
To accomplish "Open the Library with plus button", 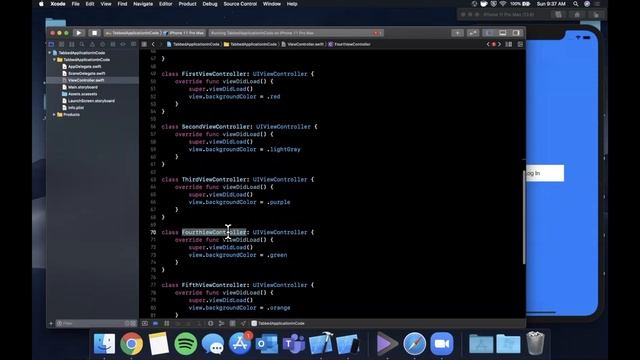I will [x=458, y=33].
